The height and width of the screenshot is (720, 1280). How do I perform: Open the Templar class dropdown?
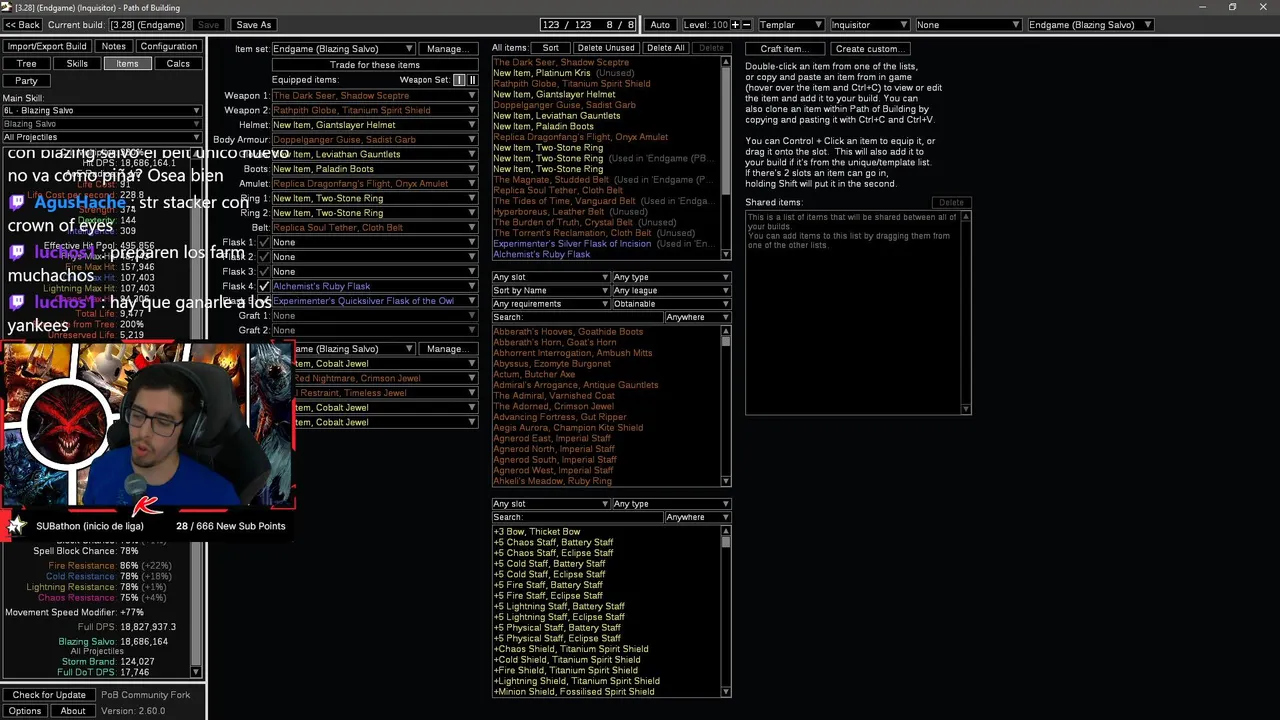[x=790, y=25]
